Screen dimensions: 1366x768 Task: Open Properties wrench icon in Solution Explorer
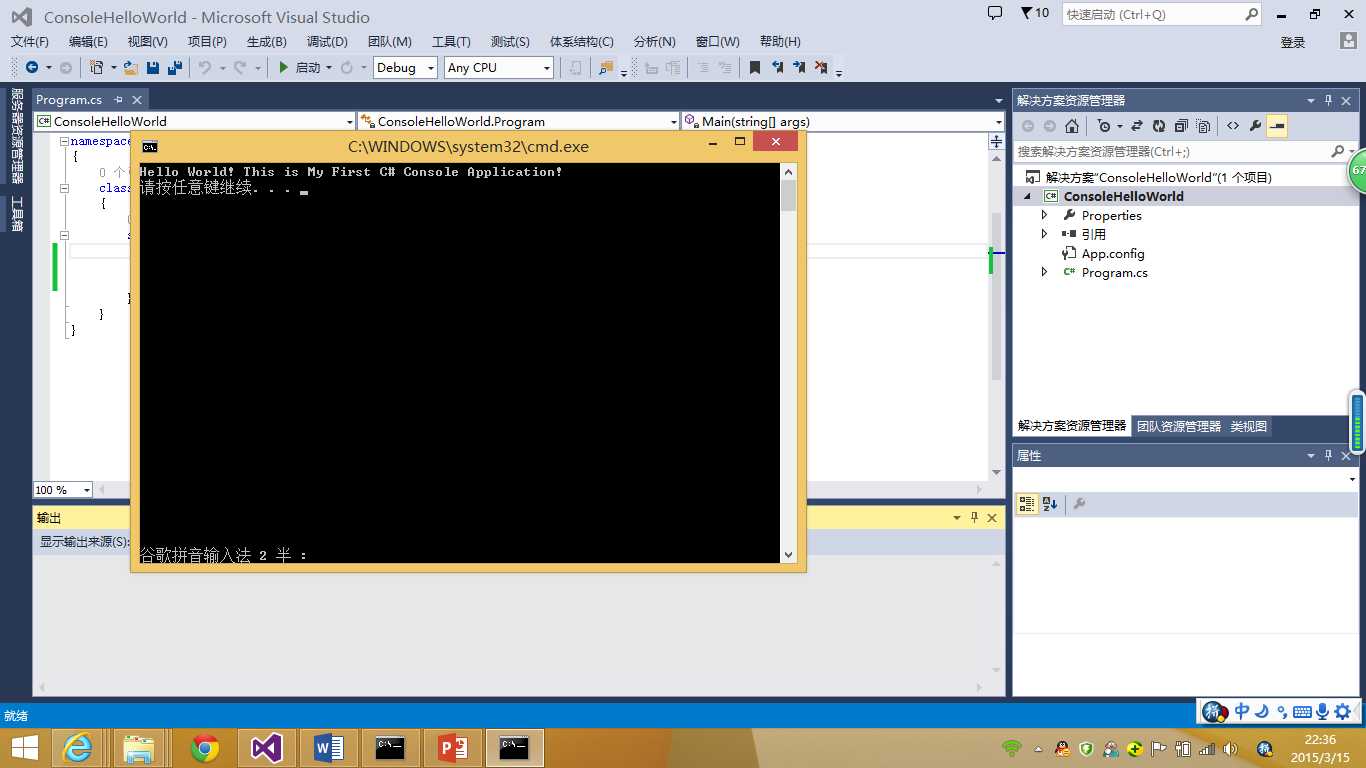point(1255,126)
